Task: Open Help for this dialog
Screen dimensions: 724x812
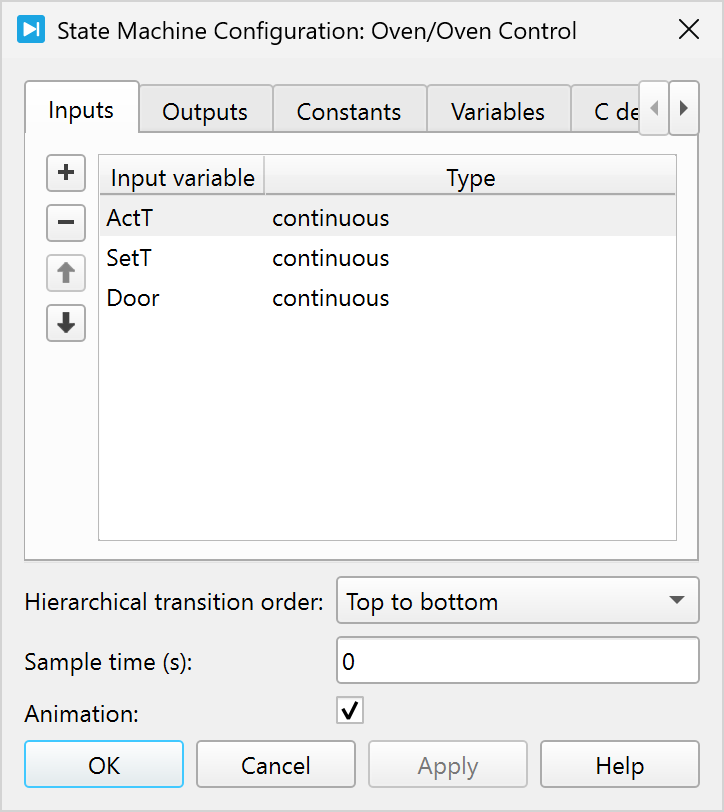Action: (x=619, y=766)
